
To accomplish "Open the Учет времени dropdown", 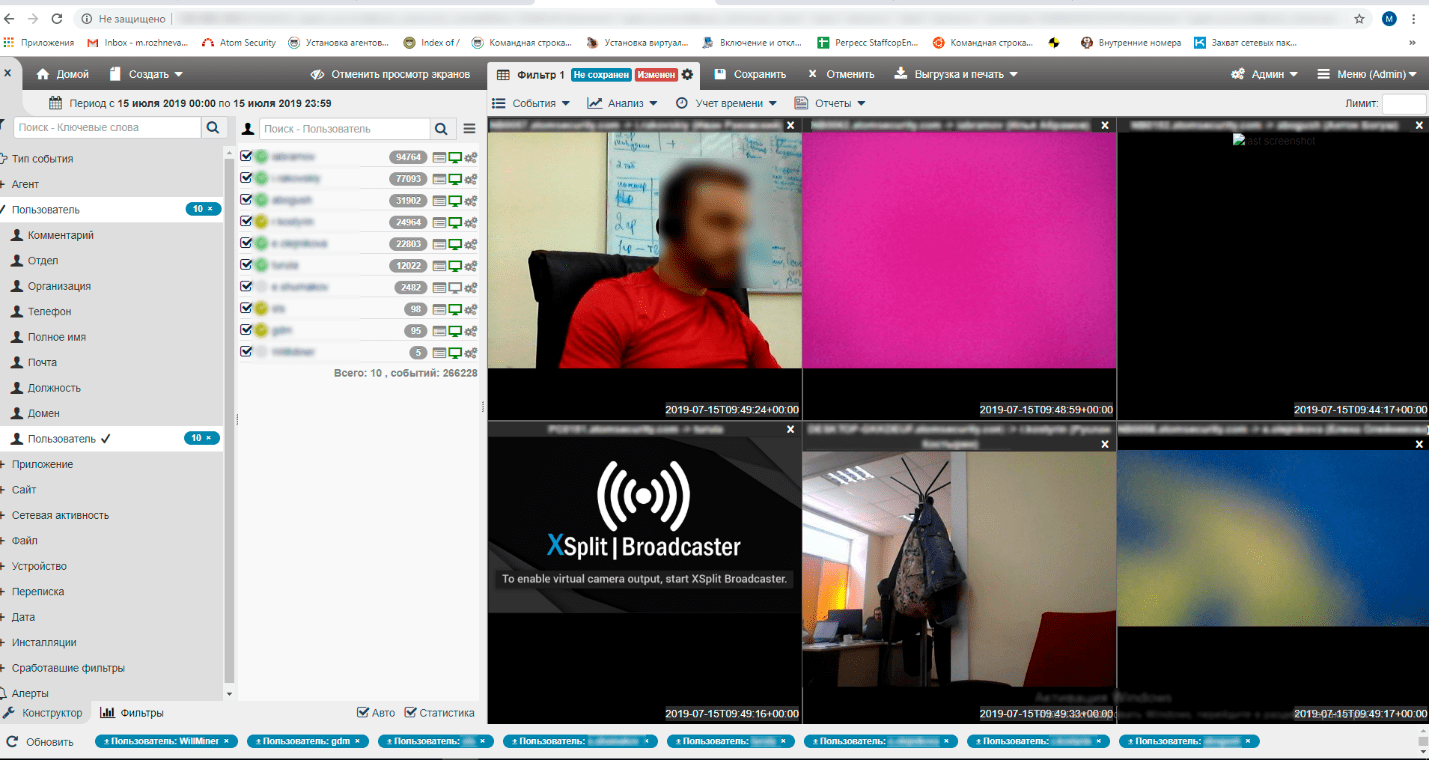I will pos(726,103).
